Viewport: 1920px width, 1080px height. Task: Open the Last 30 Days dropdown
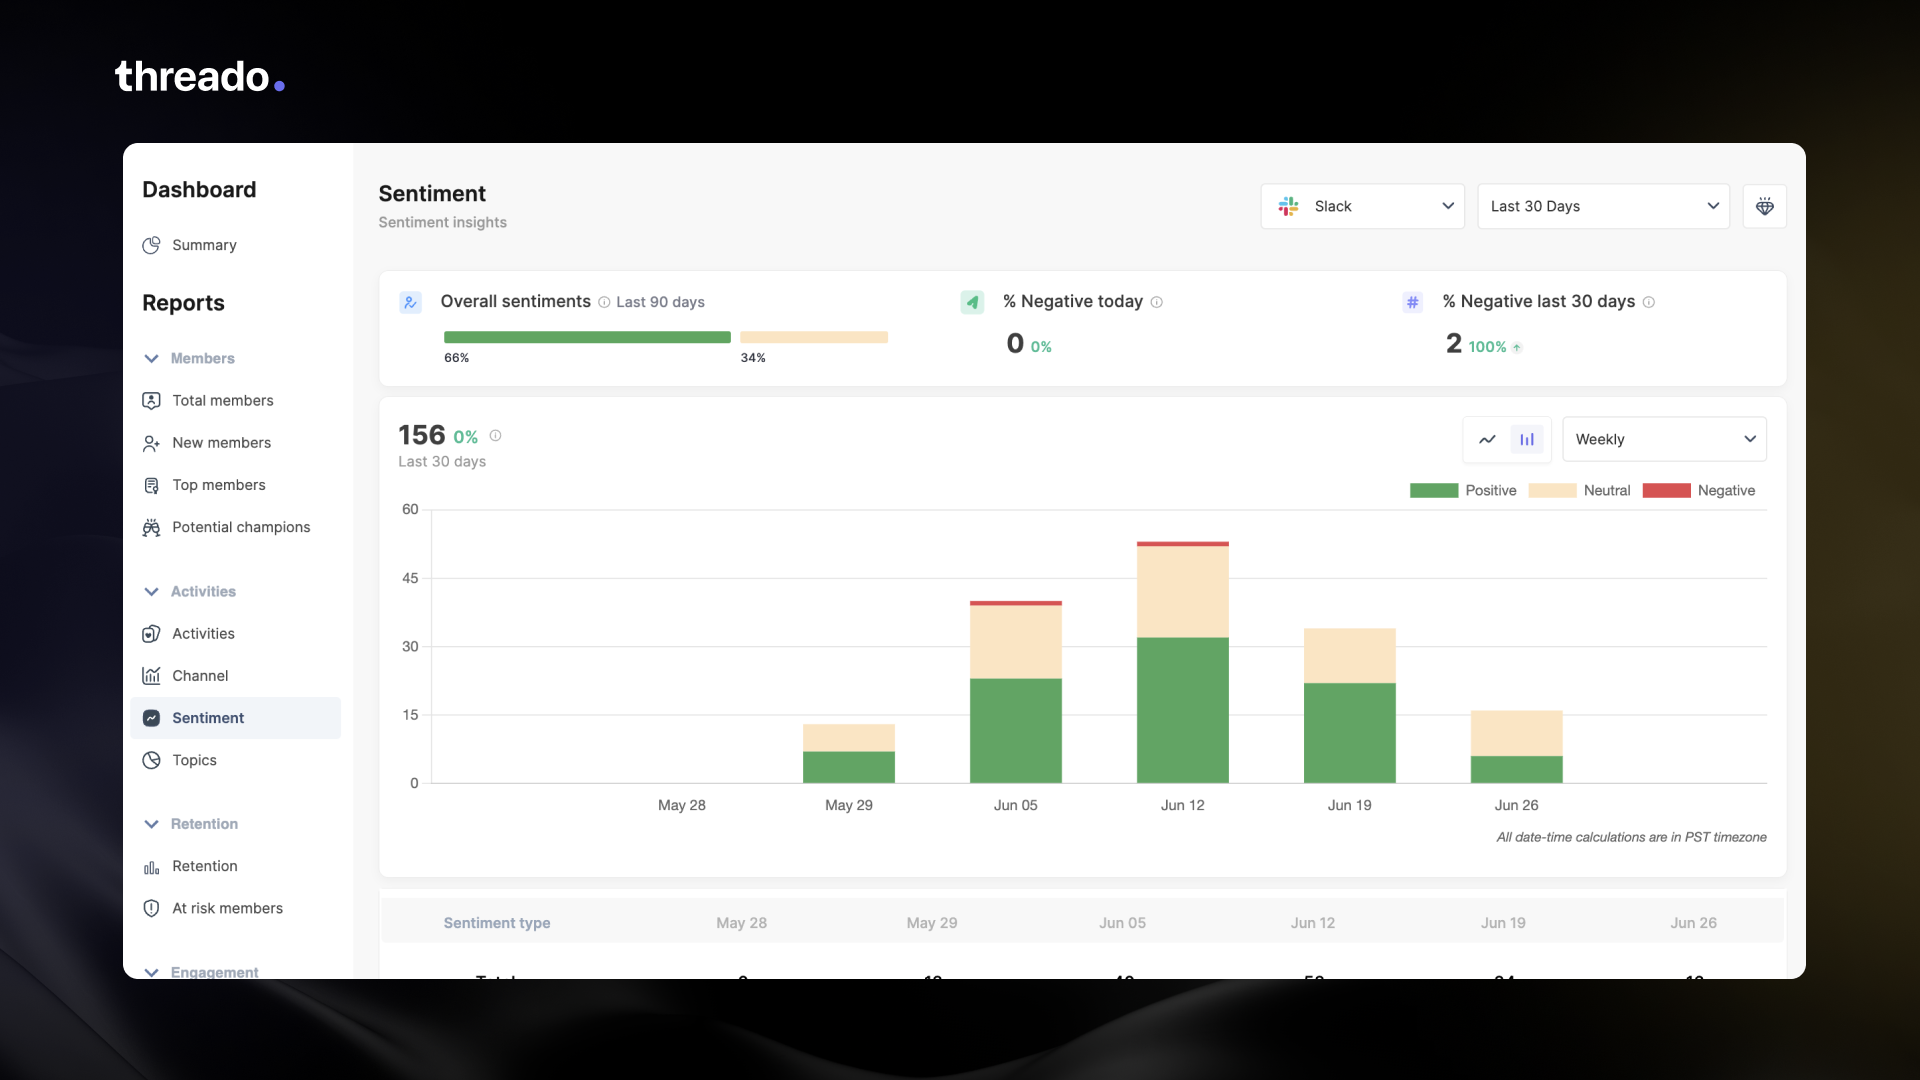click(x=1603, y=206)
